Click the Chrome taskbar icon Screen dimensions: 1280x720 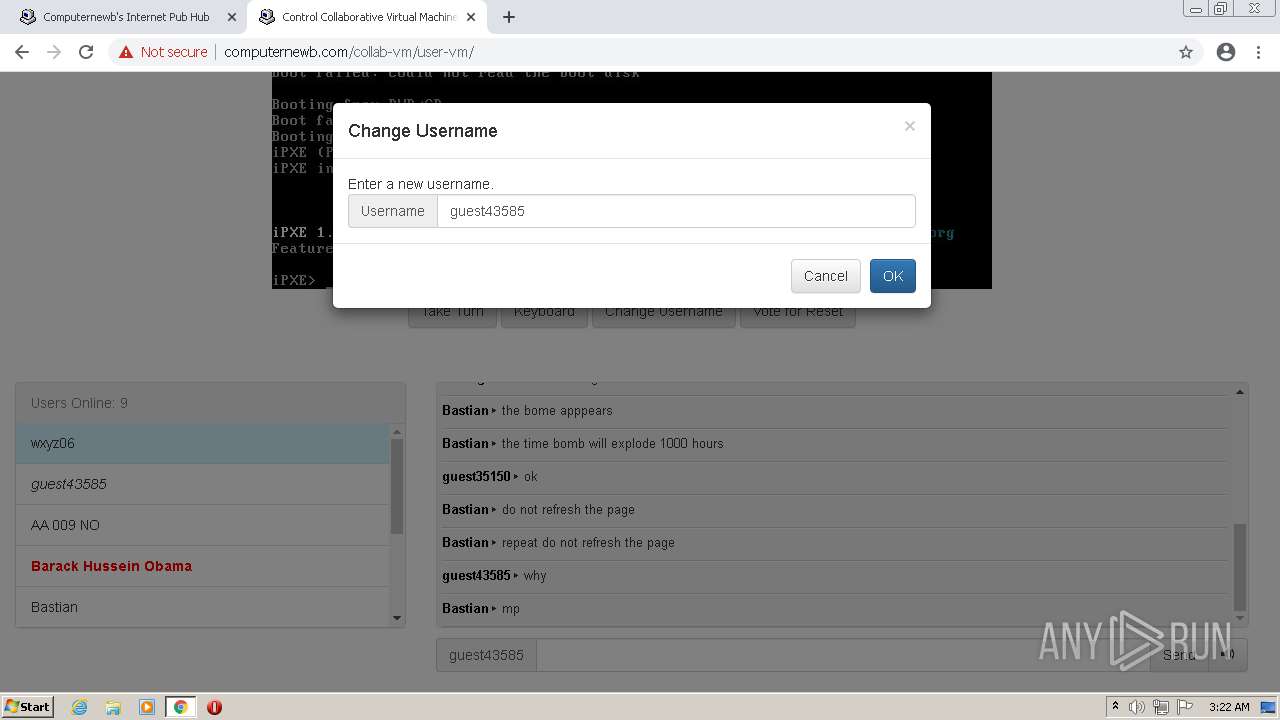(x=180, y=707)
